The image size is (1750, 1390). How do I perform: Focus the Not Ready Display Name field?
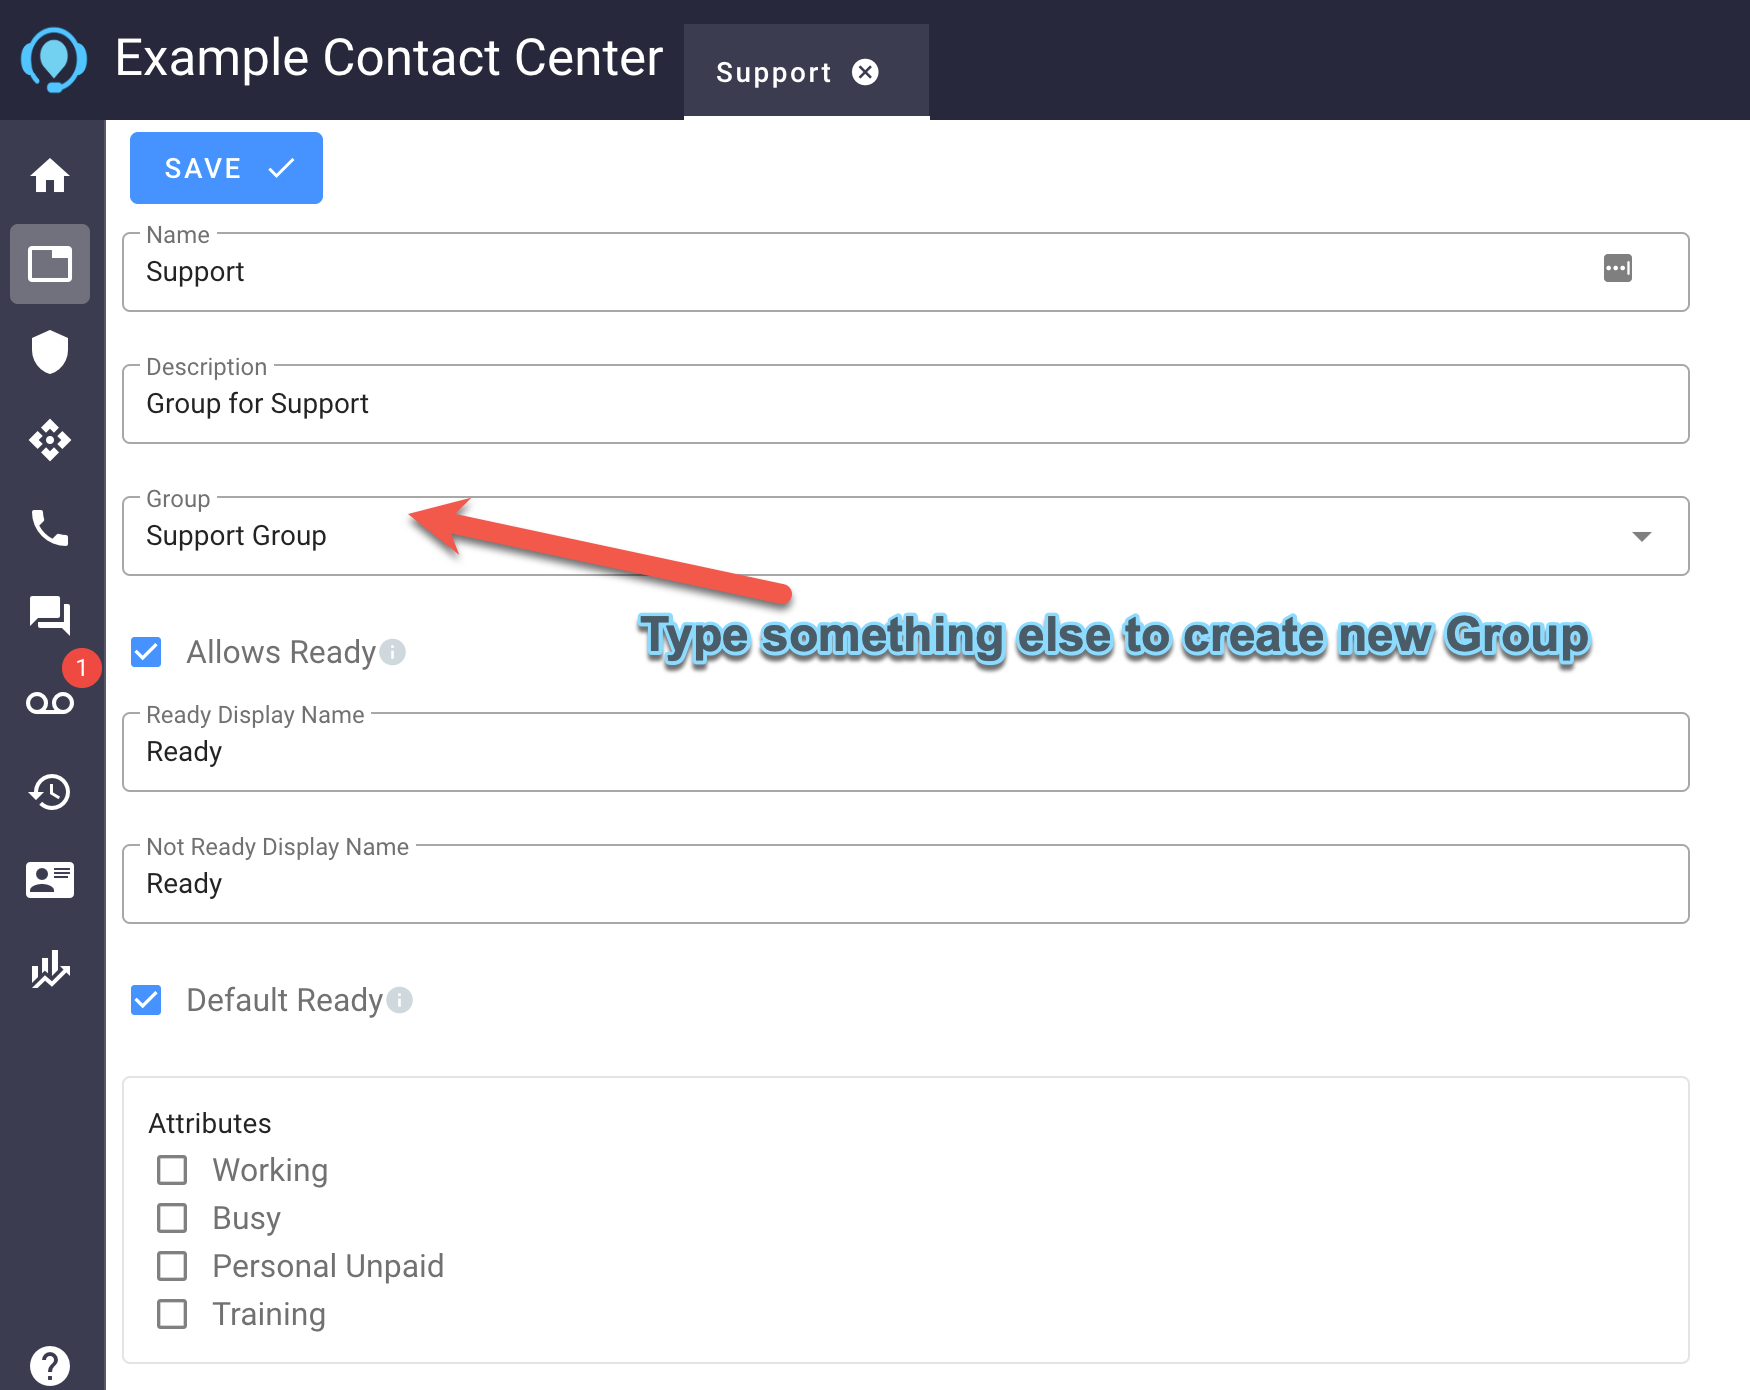(x=906, y=884)
